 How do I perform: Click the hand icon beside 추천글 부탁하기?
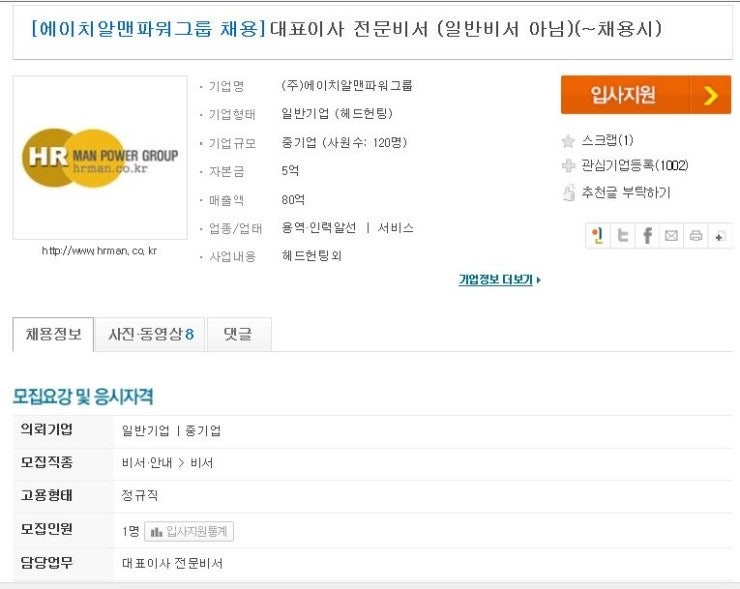click(x=569, y=192)
